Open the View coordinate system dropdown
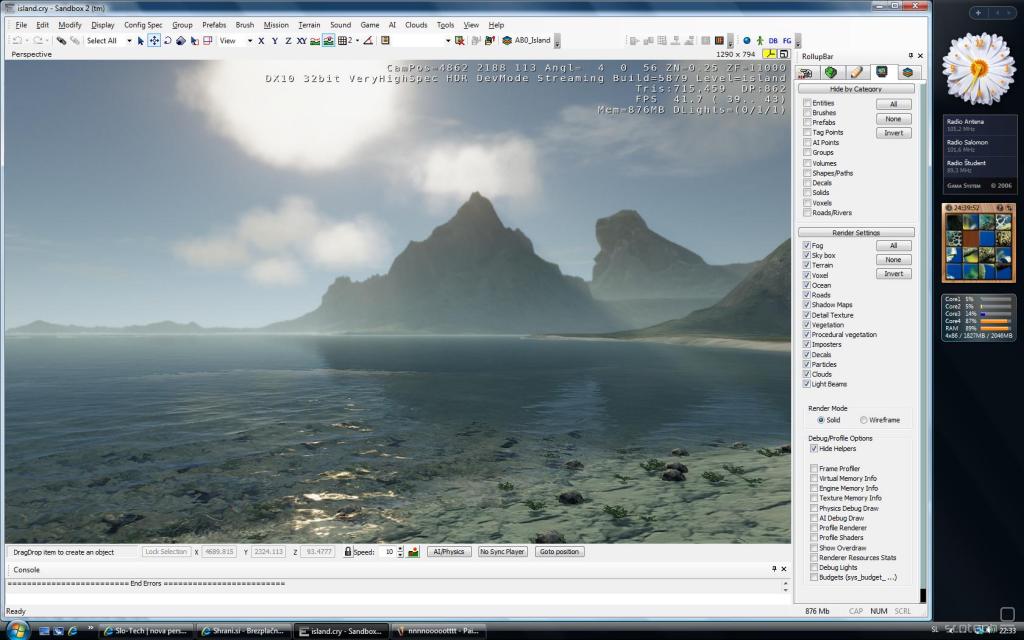Viewport: 1024px width, 640px height. 249,40
